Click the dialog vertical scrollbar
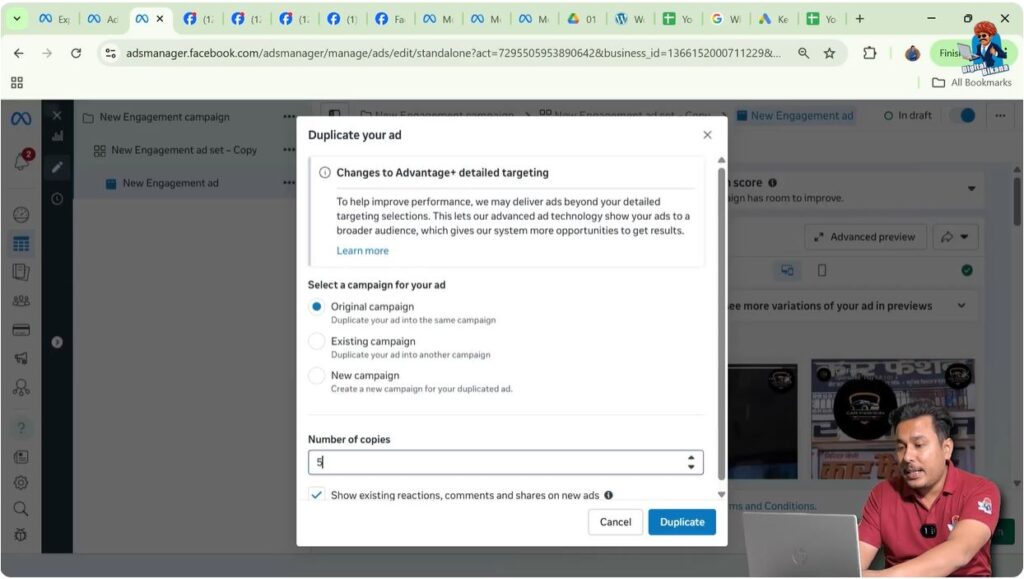 (721, 323)
